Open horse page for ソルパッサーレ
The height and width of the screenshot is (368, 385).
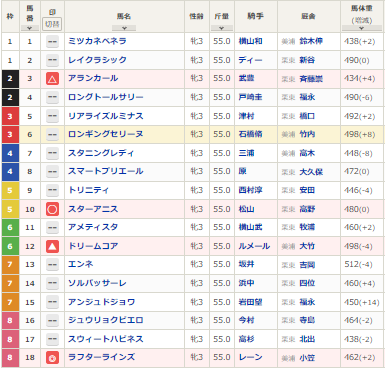click(97, 283)
